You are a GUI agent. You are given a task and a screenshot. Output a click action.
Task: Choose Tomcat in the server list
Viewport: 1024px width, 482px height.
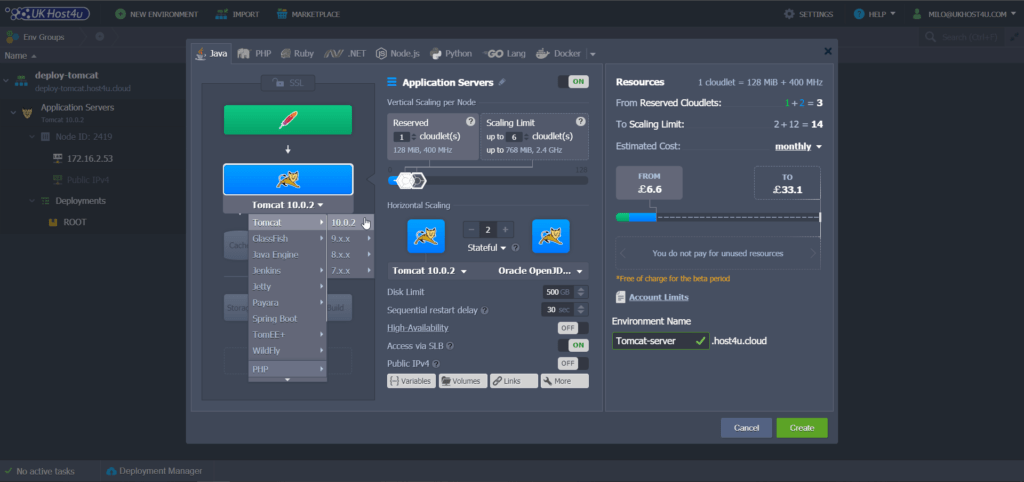click(287, 223)
